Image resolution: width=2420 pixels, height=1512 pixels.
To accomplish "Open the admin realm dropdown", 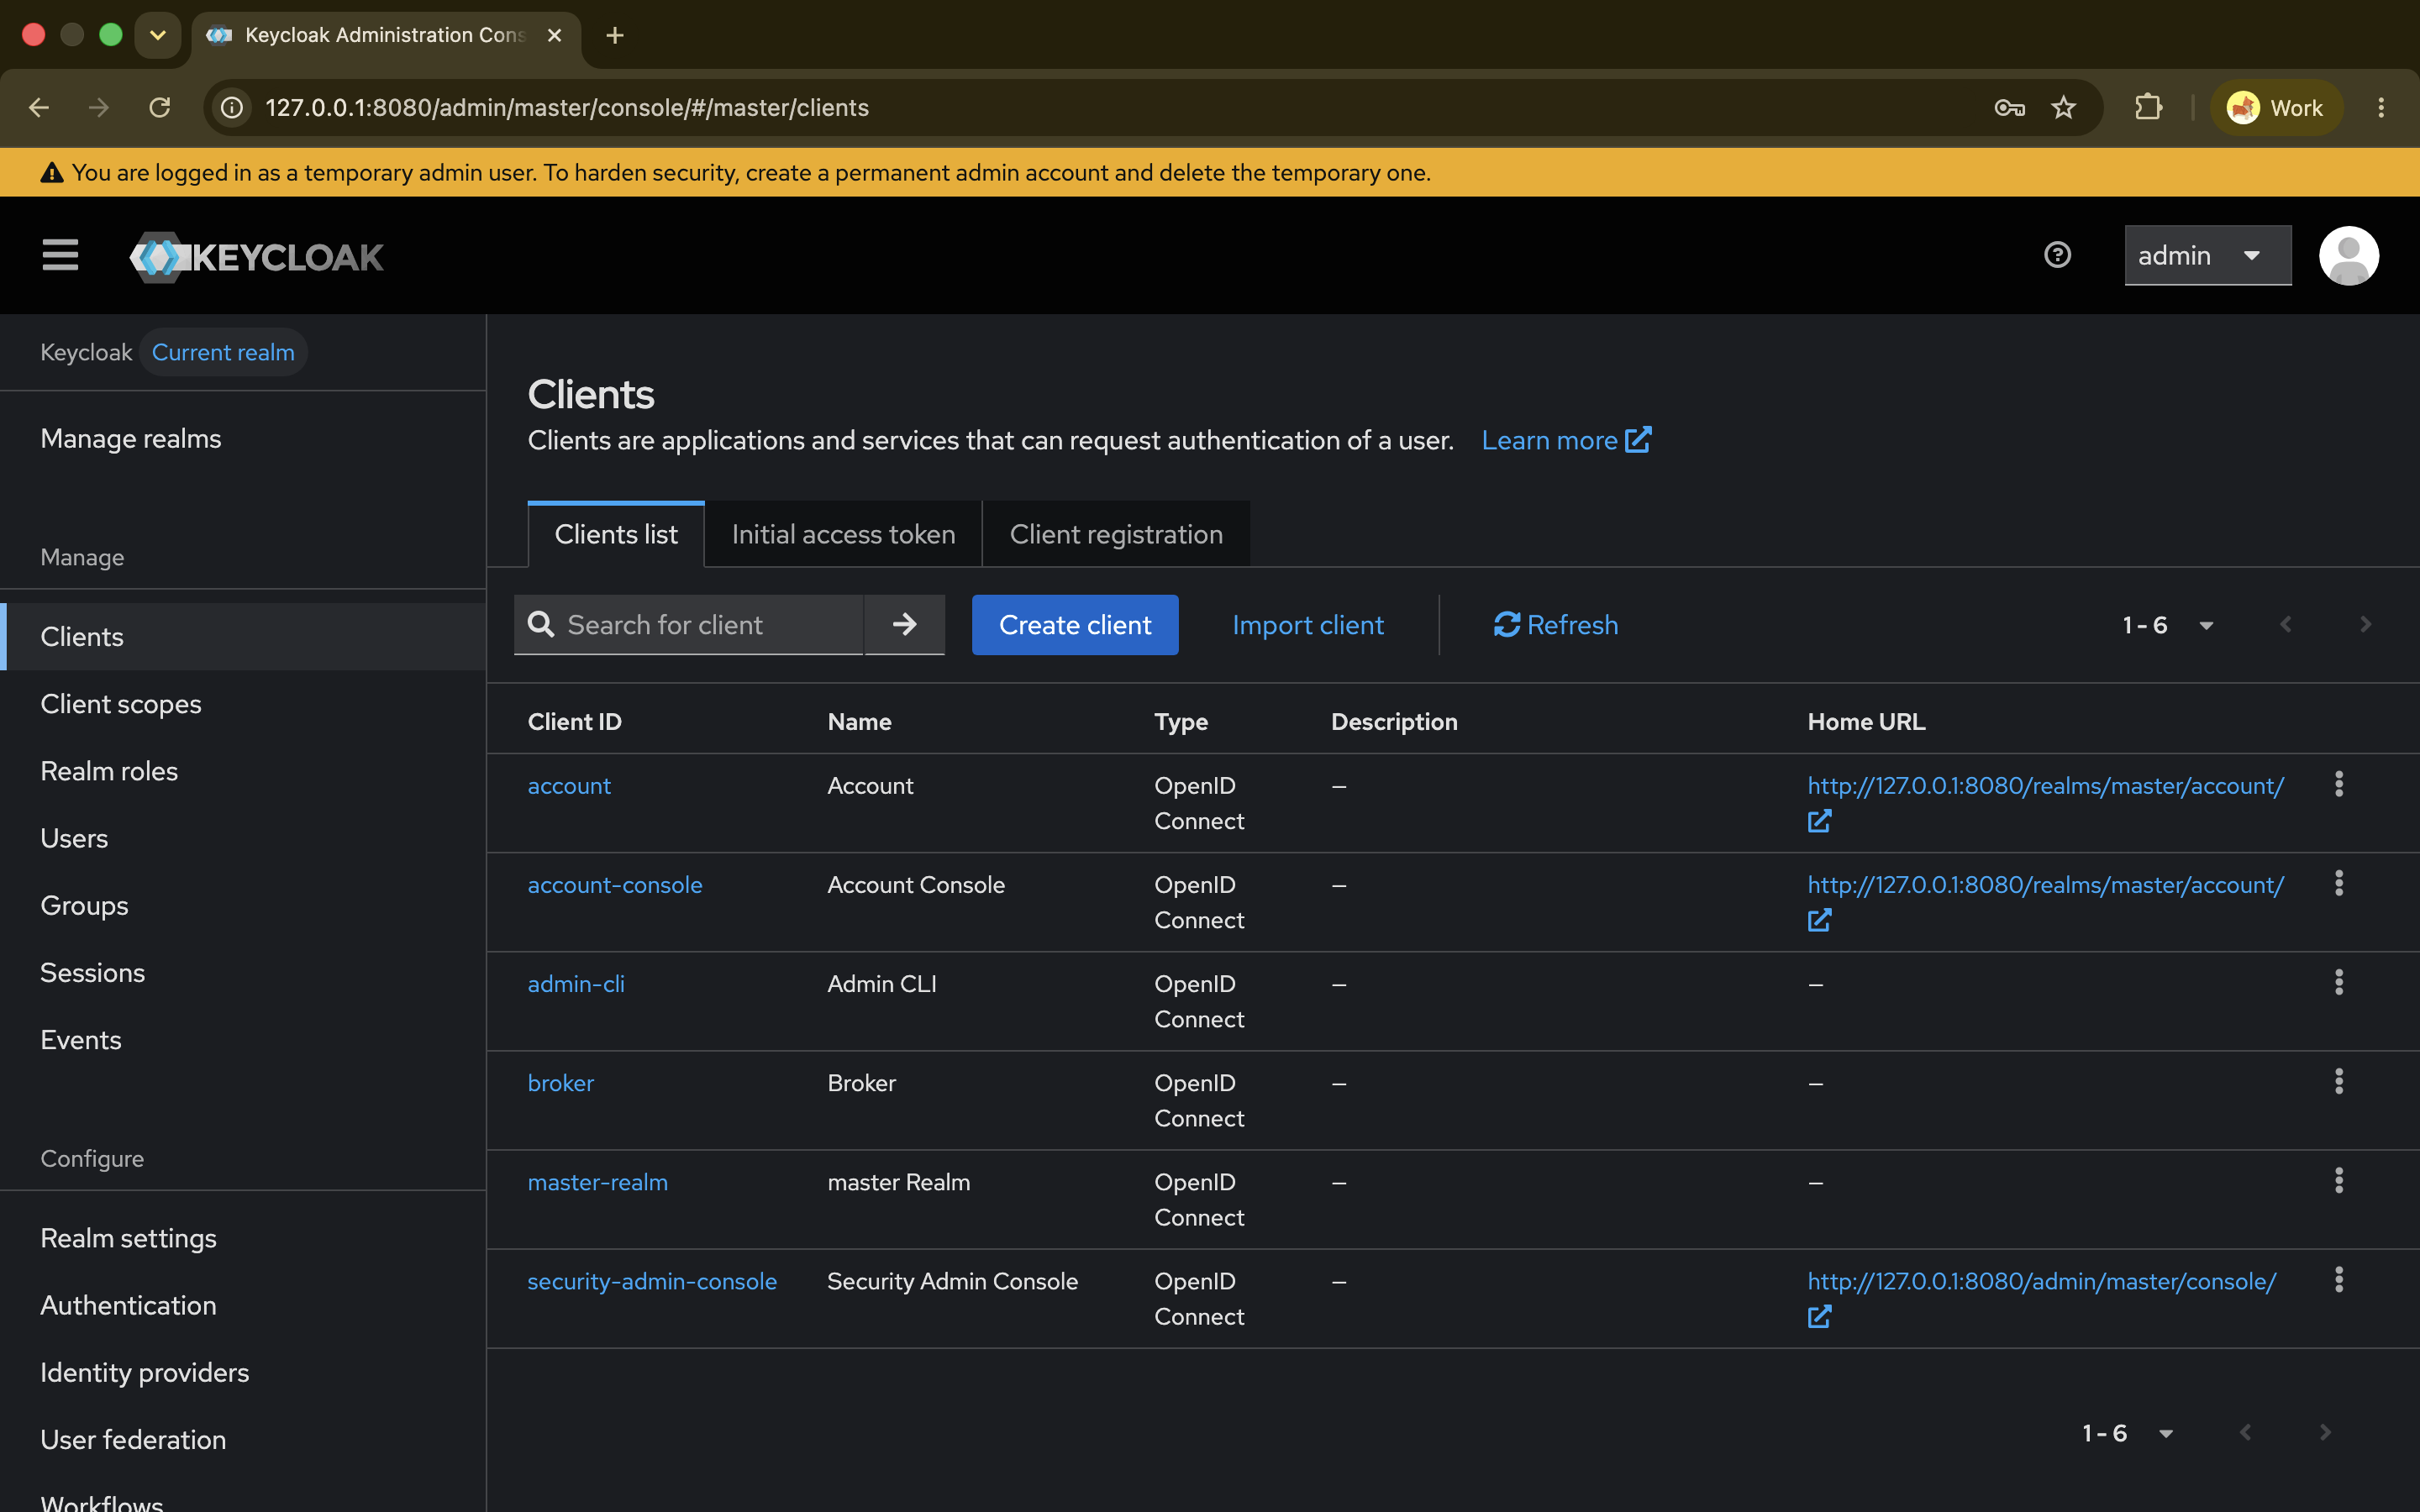I will (2208, 255).
